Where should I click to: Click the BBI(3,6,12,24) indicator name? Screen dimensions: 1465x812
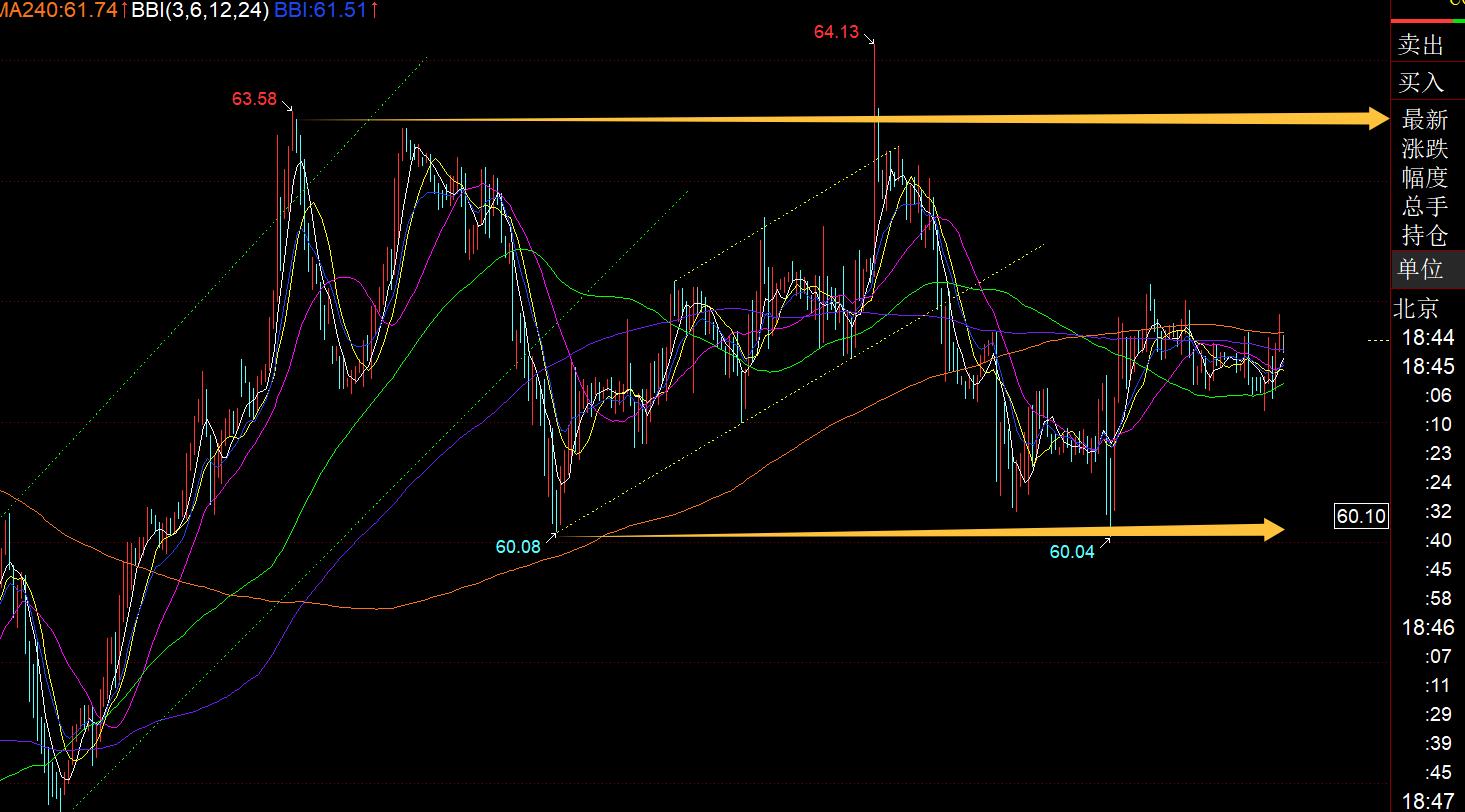click(x=200, y=11)
